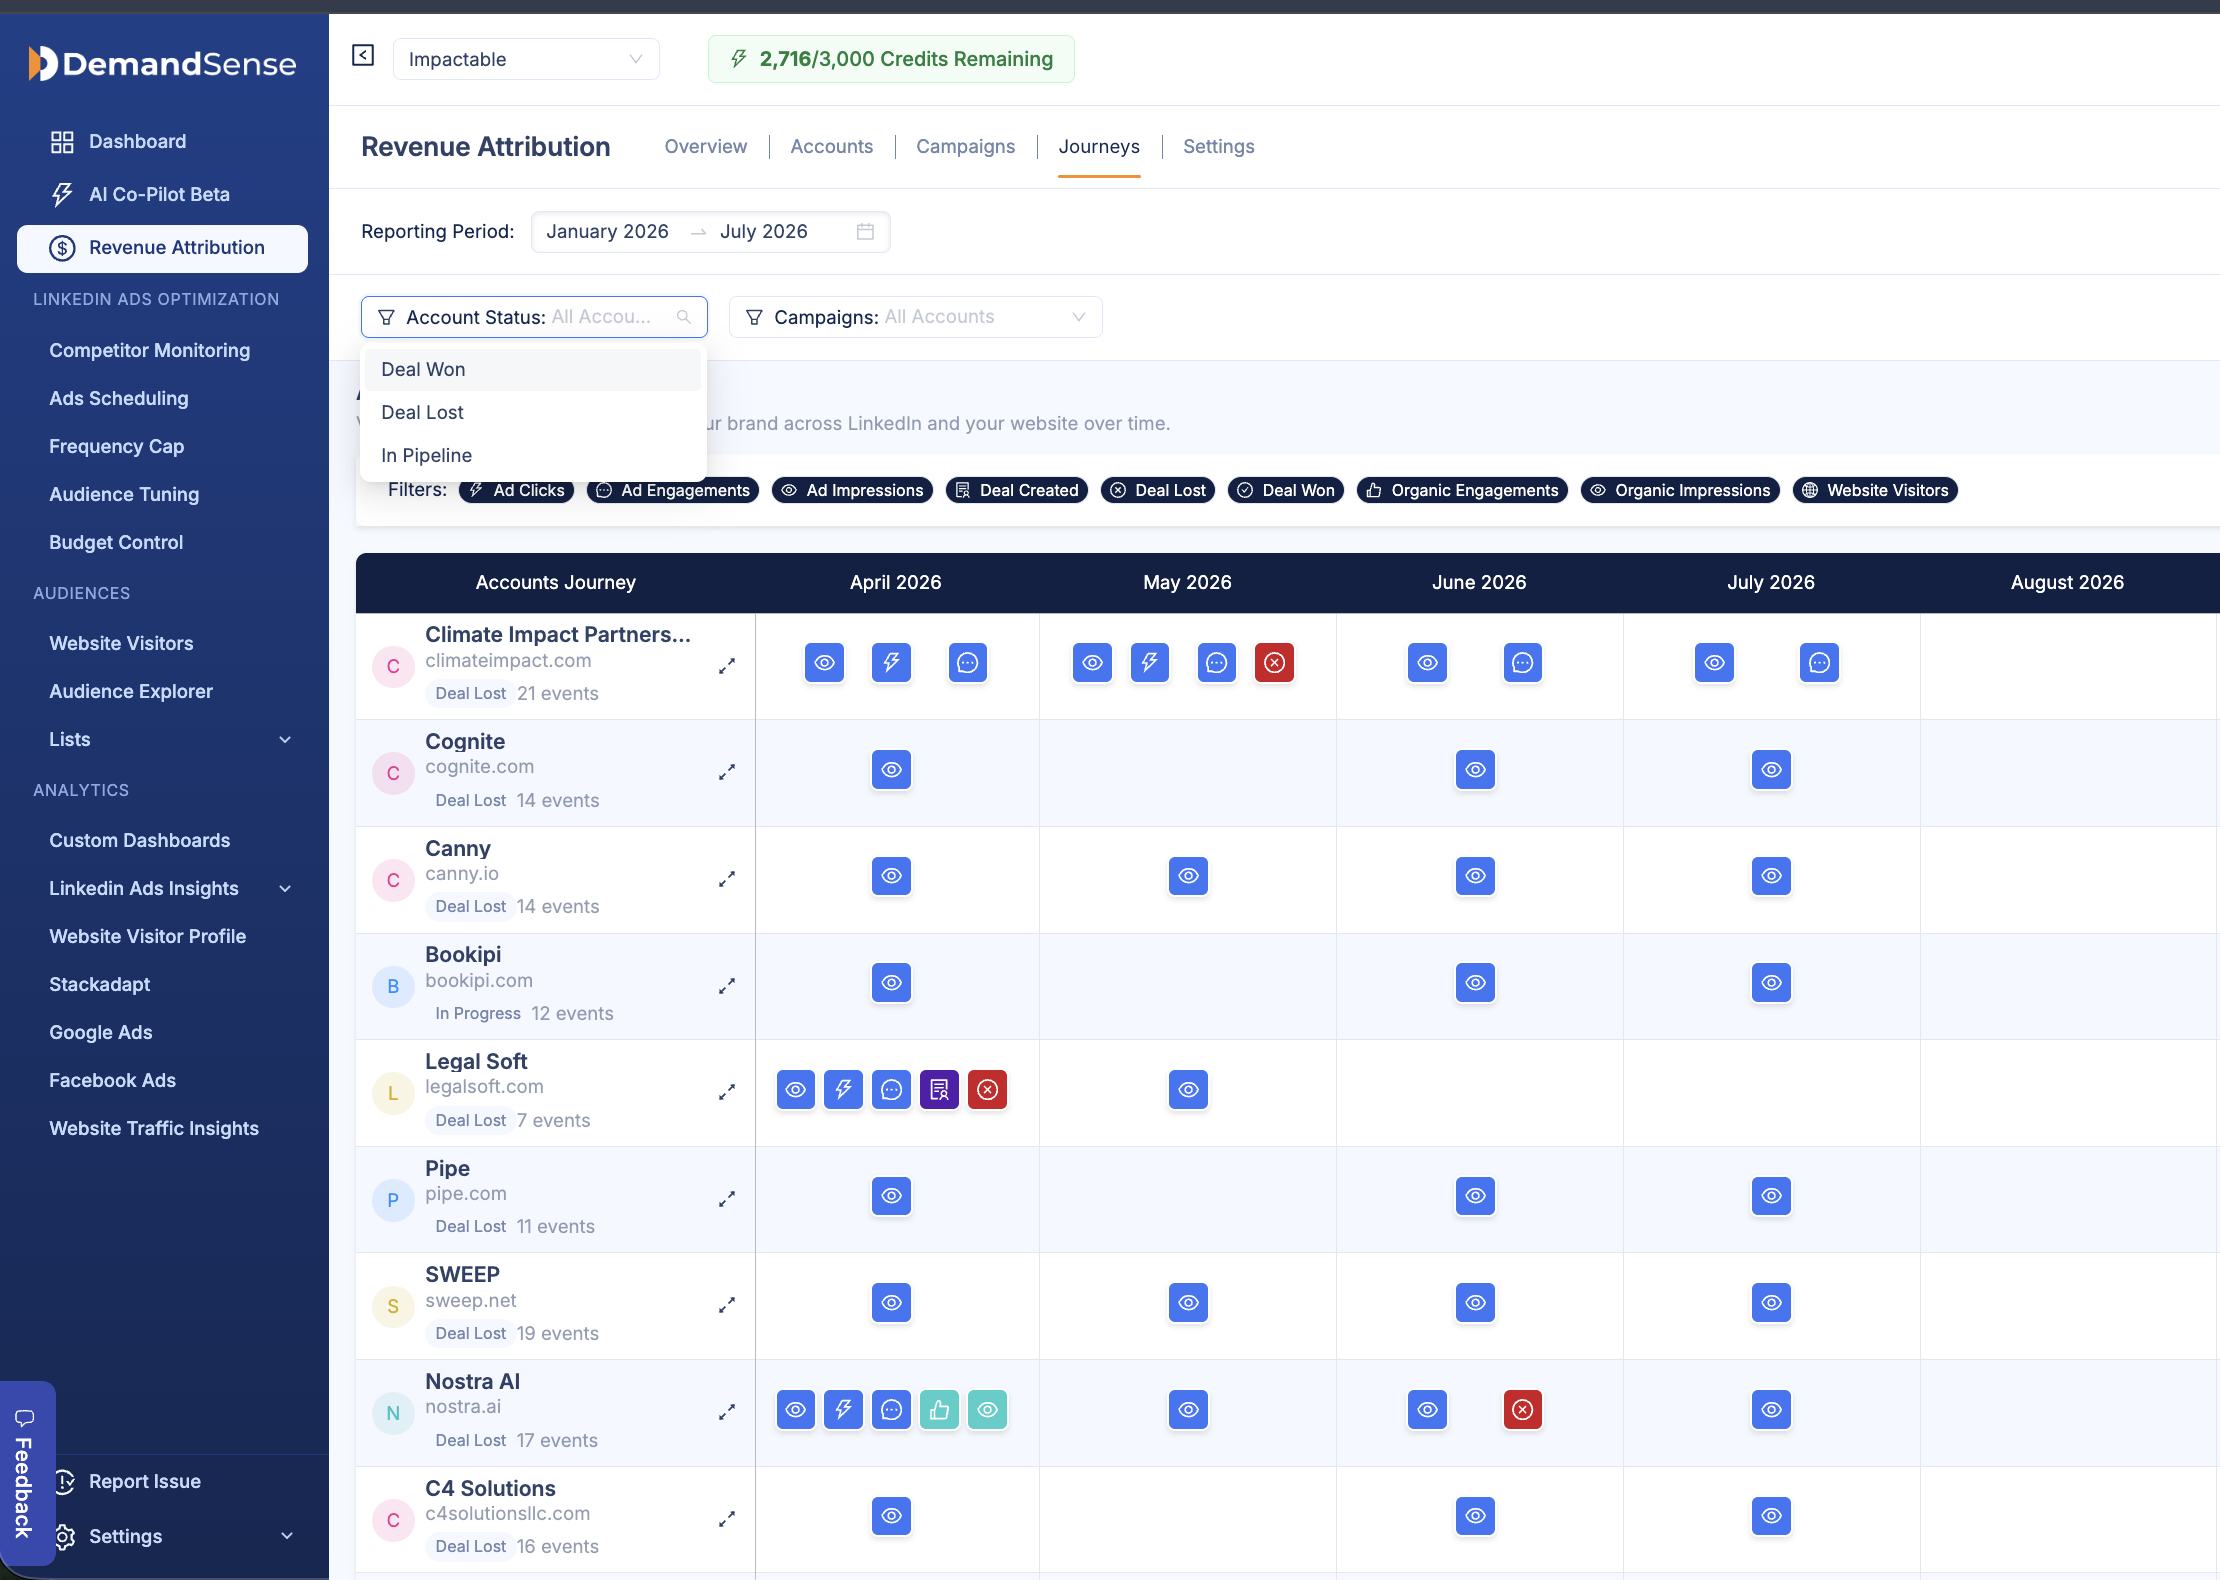Viewport: 2220px width, 1580px height.
Task: Expand the Bookipi journey row
Action: pyautogui.click(x=727, y=986)
